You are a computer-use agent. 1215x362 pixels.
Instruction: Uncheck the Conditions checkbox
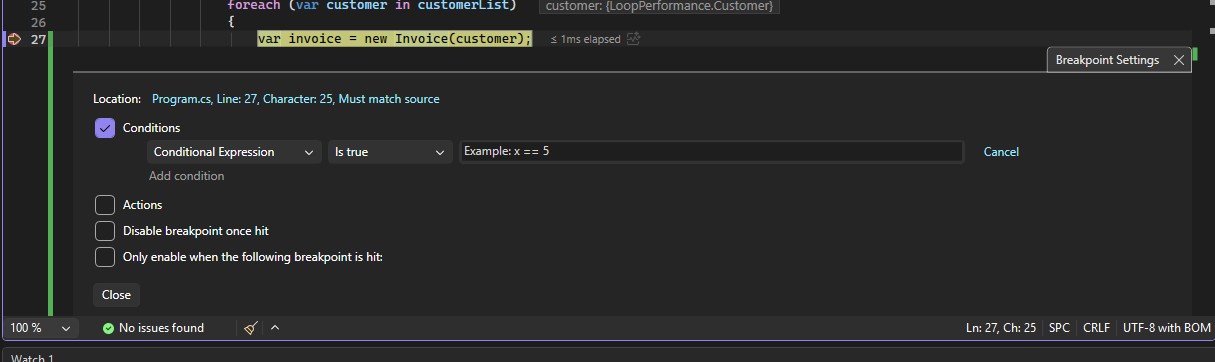coord(105,128)
